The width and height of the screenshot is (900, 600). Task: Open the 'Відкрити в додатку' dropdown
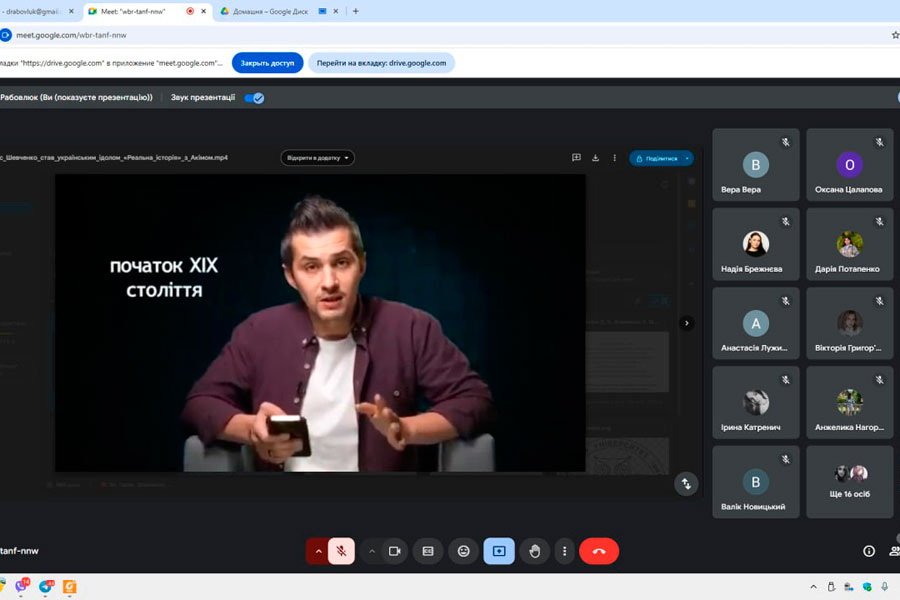pyautogui.click(x=317, y=158)
